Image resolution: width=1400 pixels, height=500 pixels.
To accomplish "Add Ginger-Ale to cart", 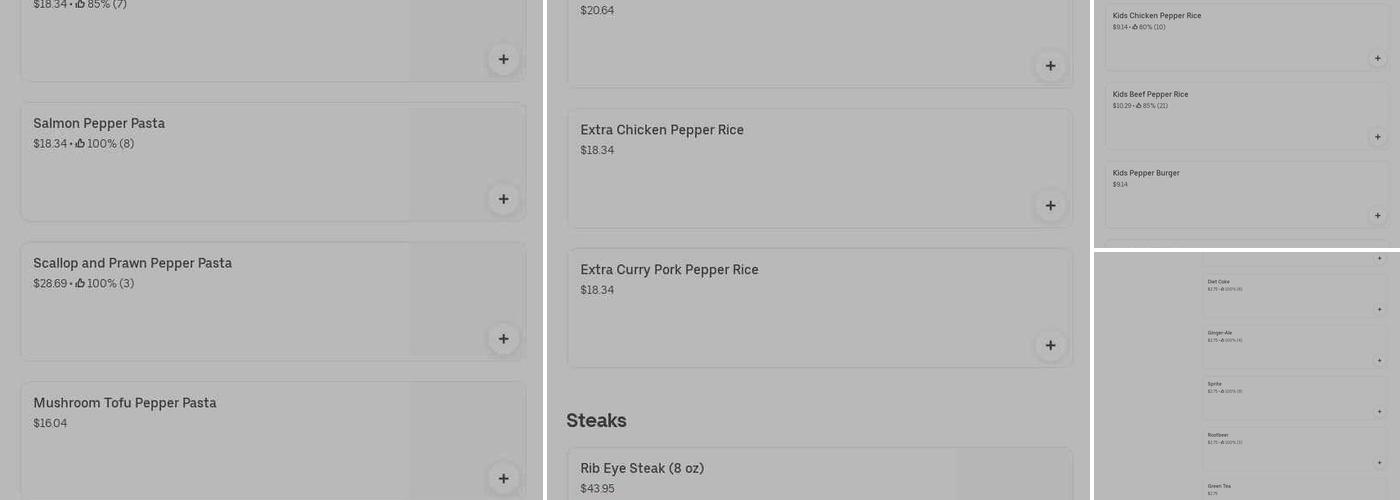I will point(1380,360).
